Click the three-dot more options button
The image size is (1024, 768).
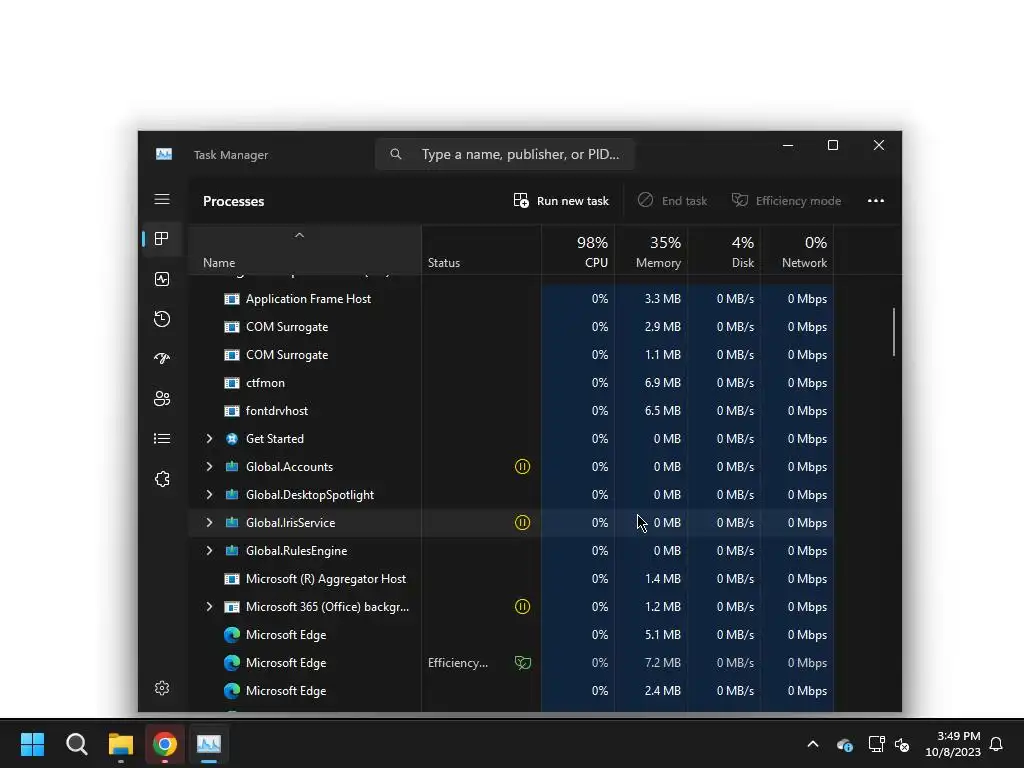coord(876,200)
